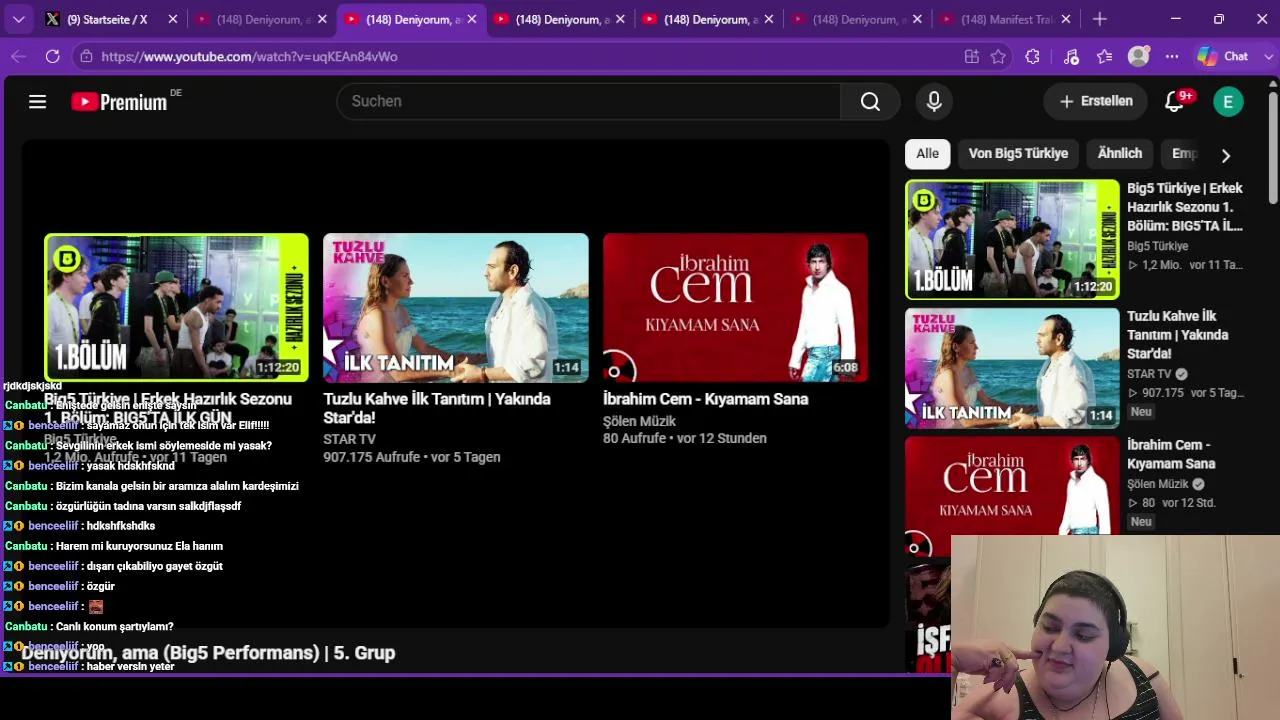
Task: Open Şölen Müzik channel under end-screen card
Action: (x=639, y=421)
